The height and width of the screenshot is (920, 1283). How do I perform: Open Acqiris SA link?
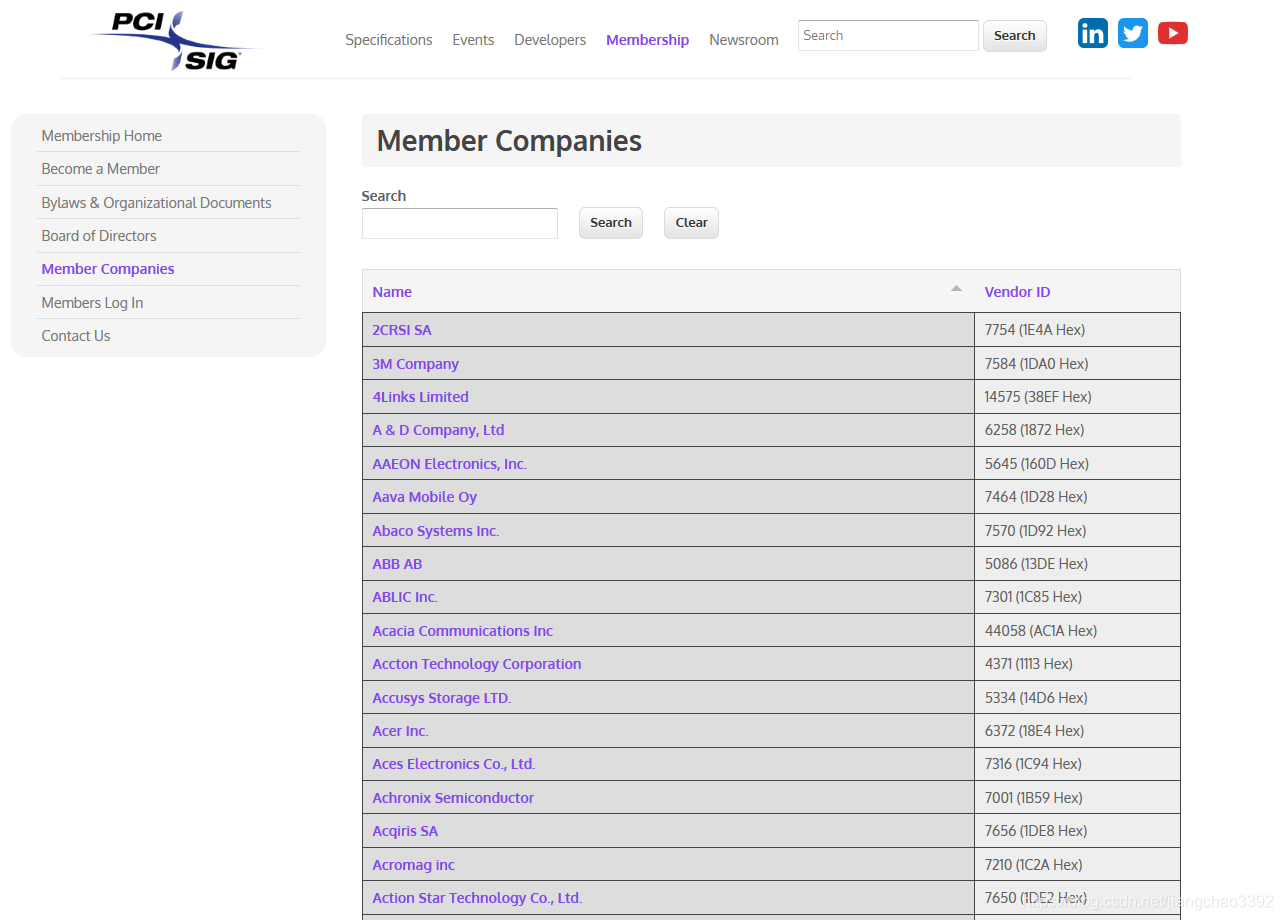tap(405, 831)
